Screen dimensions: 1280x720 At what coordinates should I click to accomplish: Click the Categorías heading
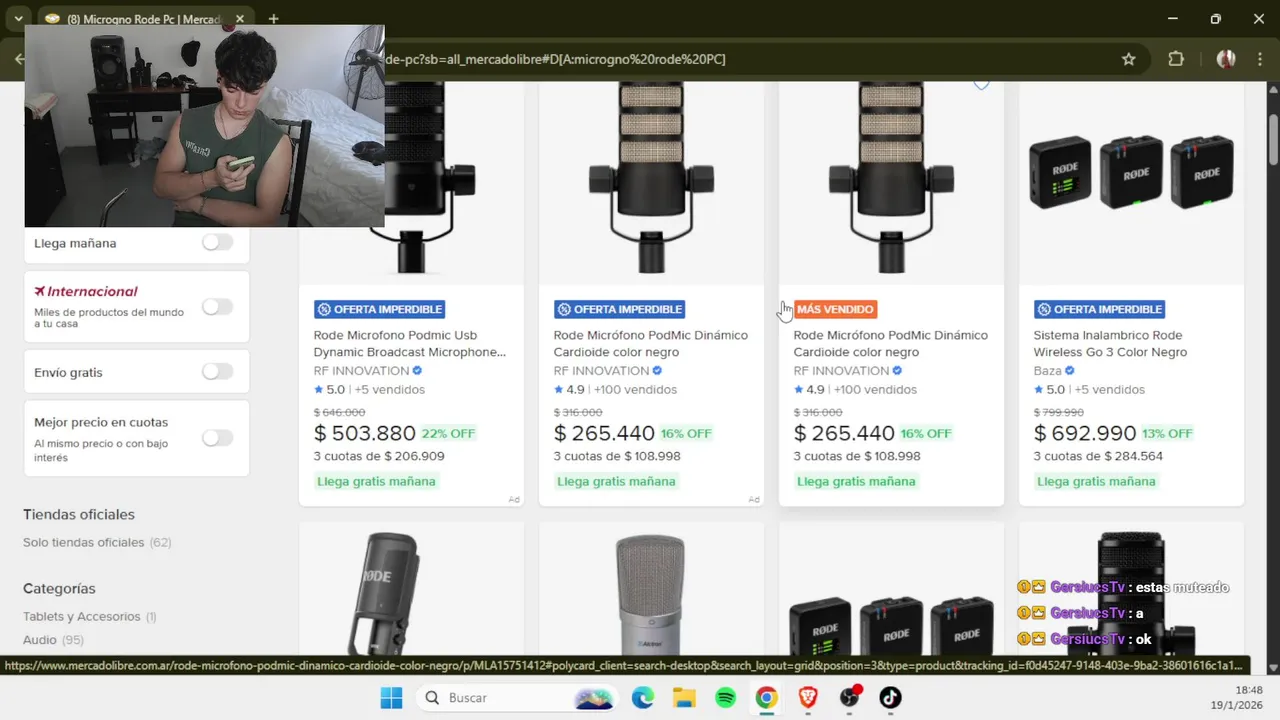click(60, 589)
